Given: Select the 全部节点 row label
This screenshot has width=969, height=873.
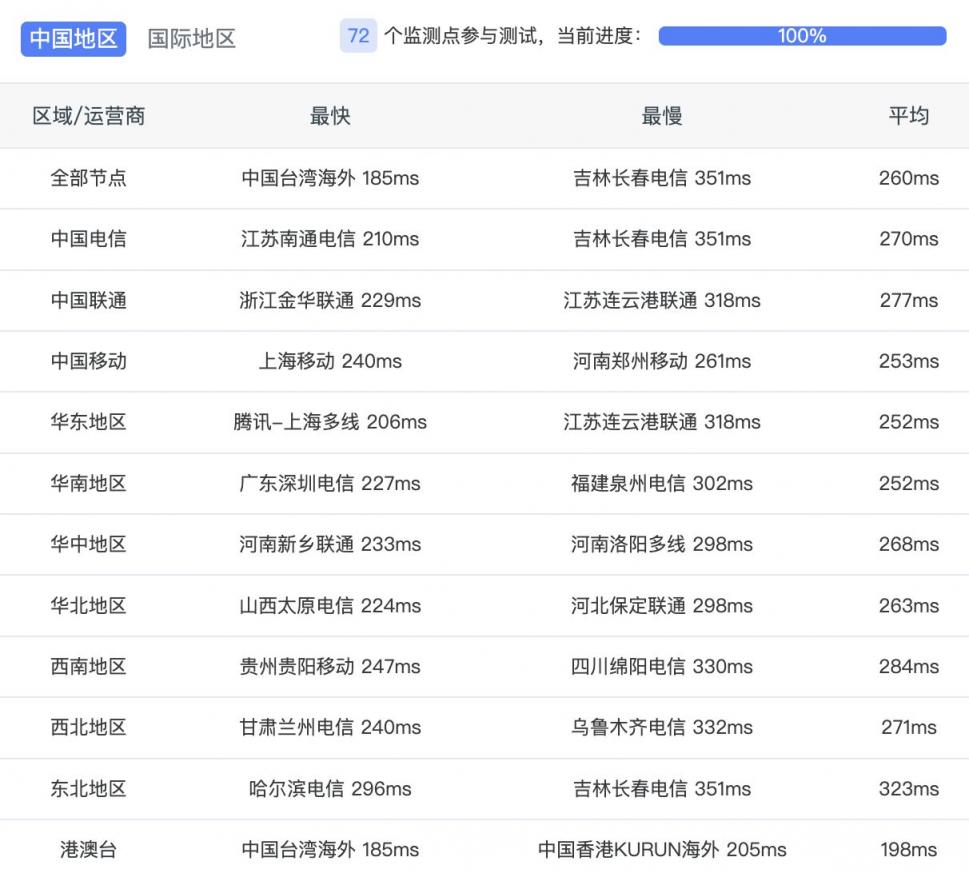Looking at the screenshot, I should [x=89, y=178].
